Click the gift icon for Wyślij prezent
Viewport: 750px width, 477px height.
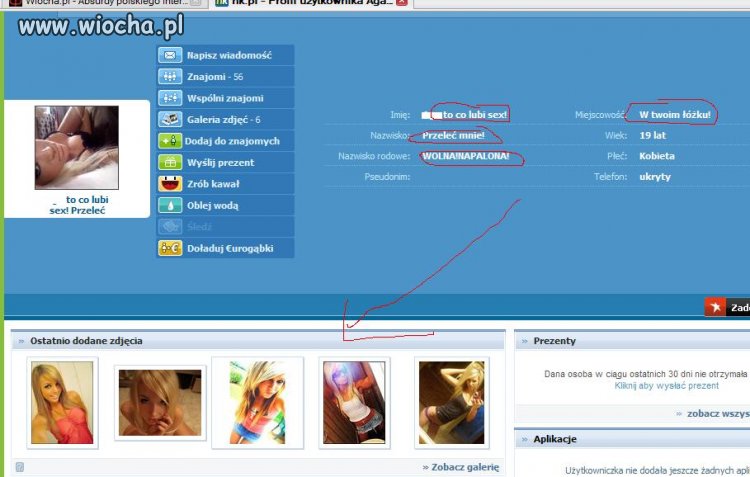tap(170, 162)
